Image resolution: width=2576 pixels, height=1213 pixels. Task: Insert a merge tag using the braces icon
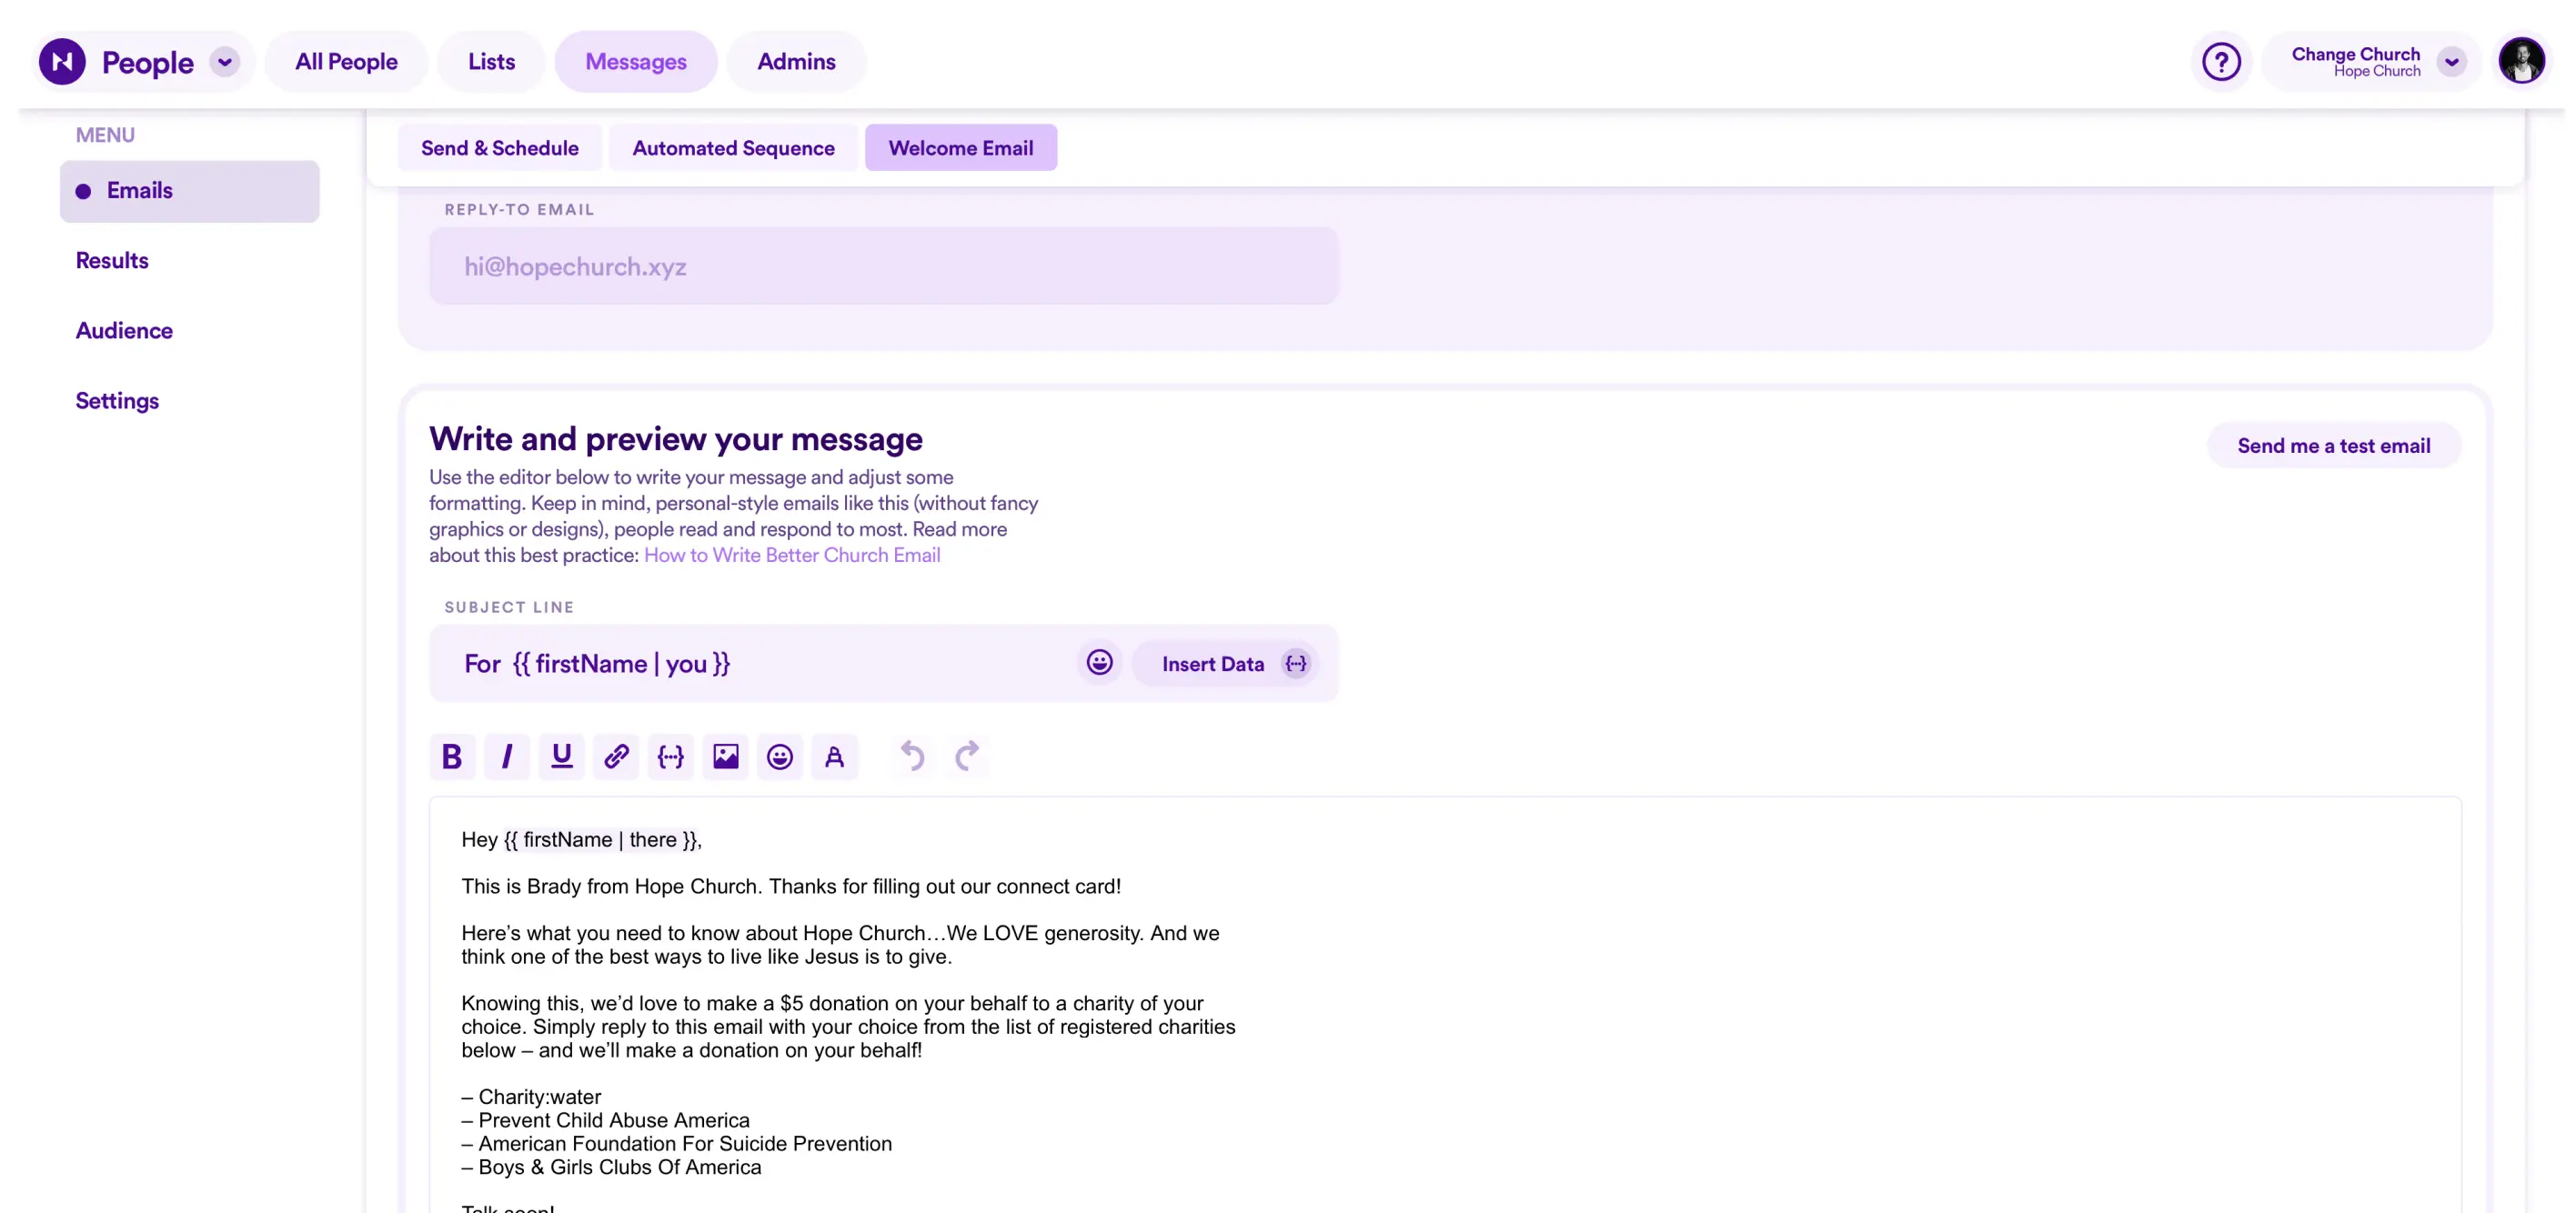[670, 757]
